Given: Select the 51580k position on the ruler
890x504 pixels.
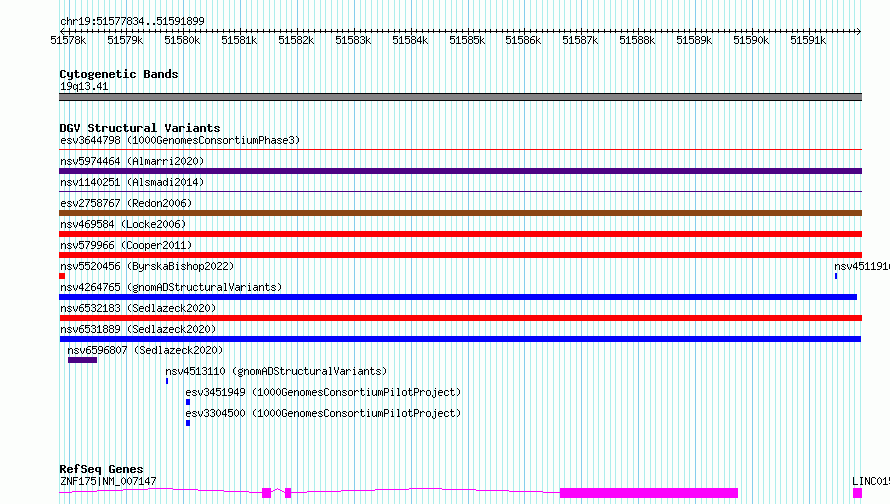Looking at the screenshot, I should [x=182, y=41].
